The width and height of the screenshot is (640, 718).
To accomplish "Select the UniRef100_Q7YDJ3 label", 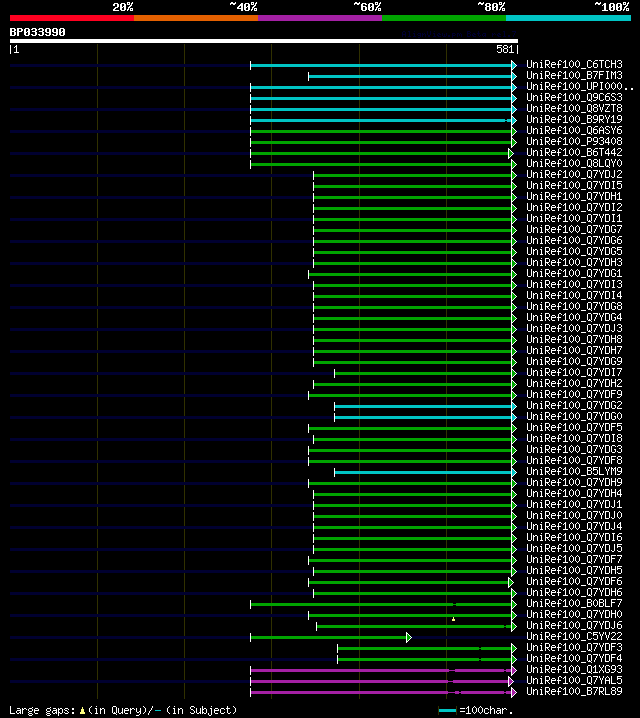I will click(574, 328).
